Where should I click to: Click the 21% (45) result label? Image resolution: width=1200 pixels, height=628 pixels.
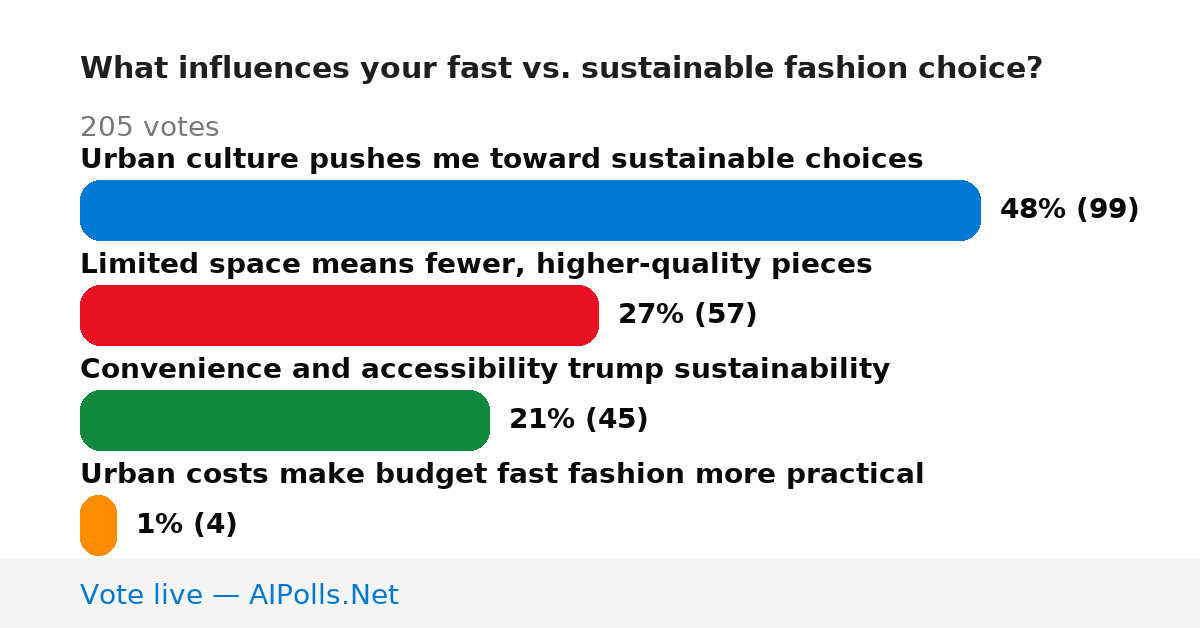pyautogui.click(x=578, y=420)
